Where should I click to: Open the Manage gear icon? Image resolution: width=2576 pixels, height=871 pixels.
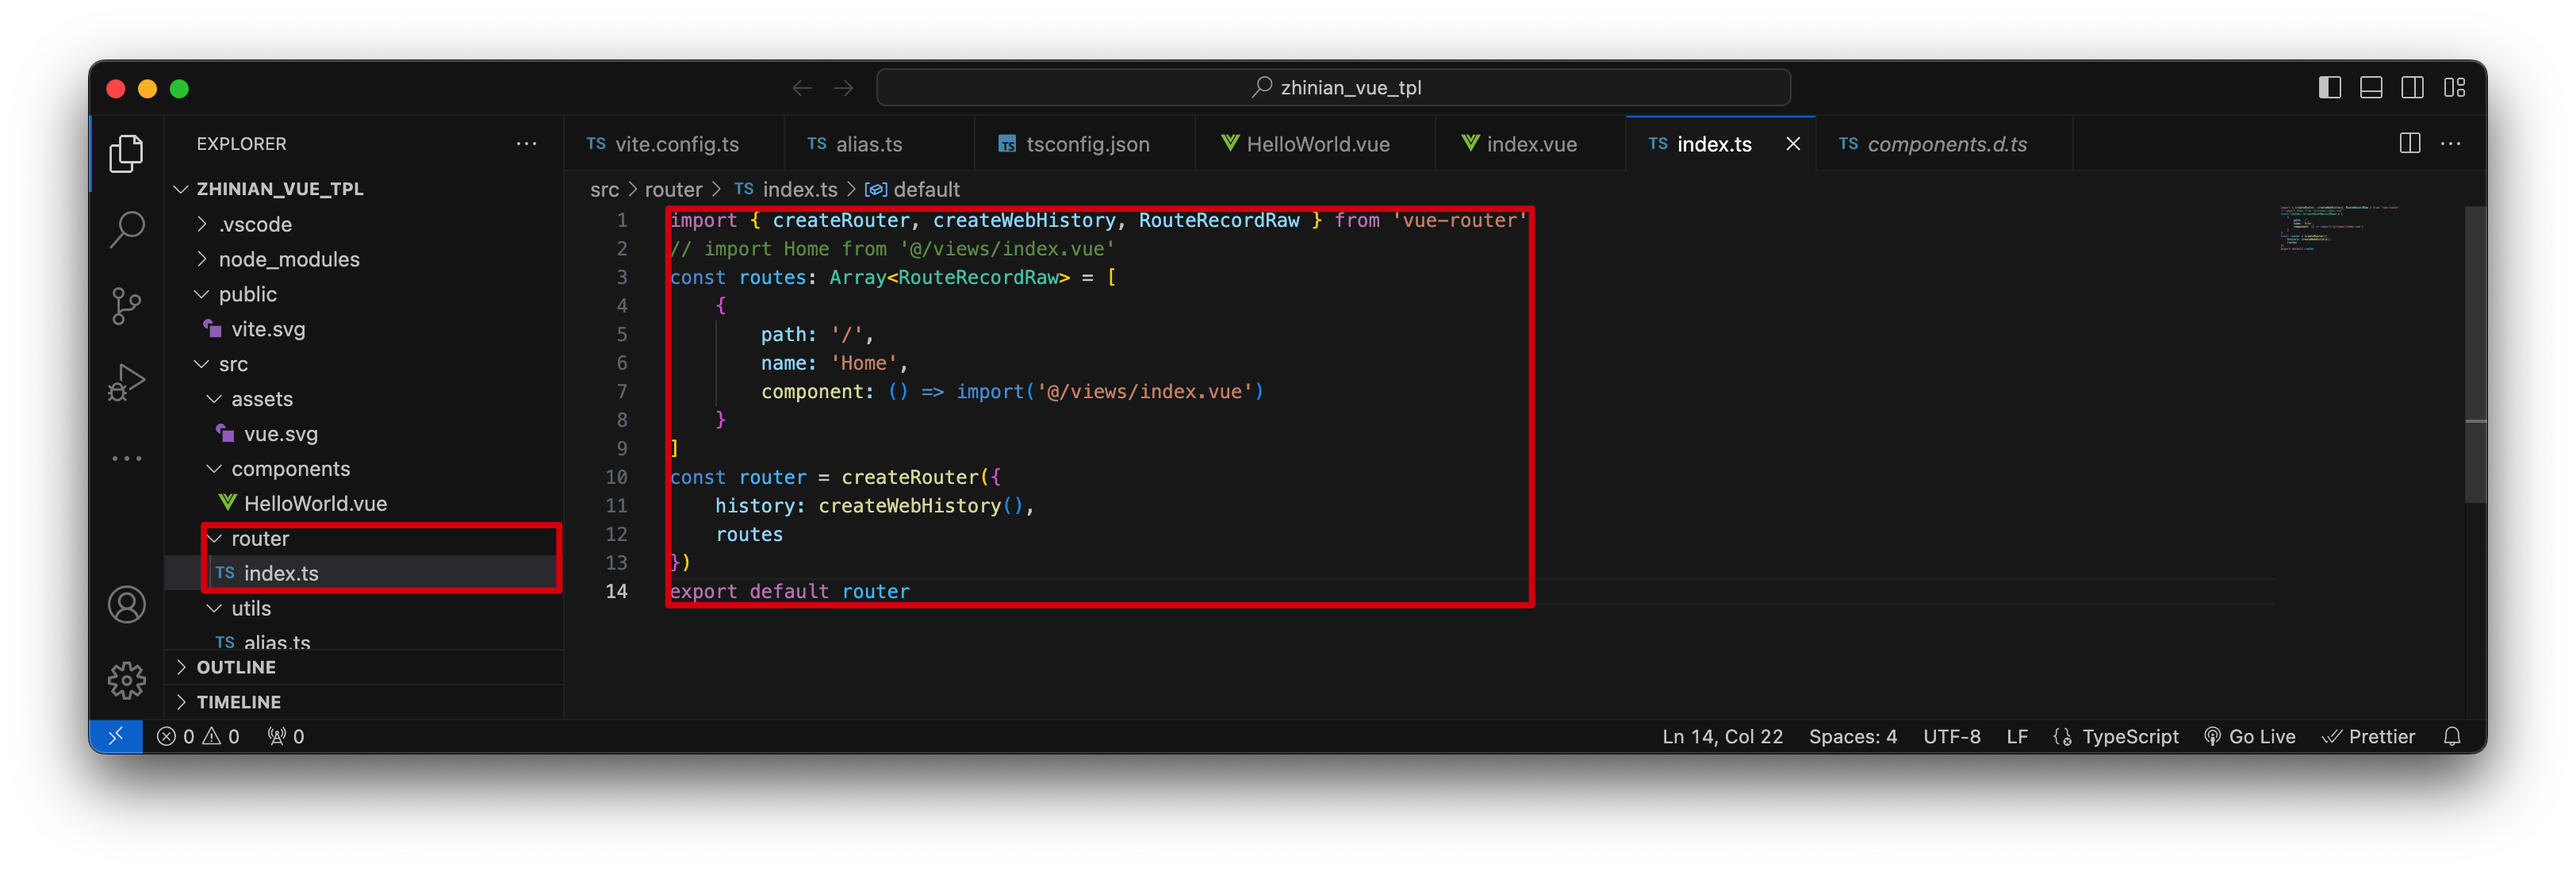click(126, 680)
